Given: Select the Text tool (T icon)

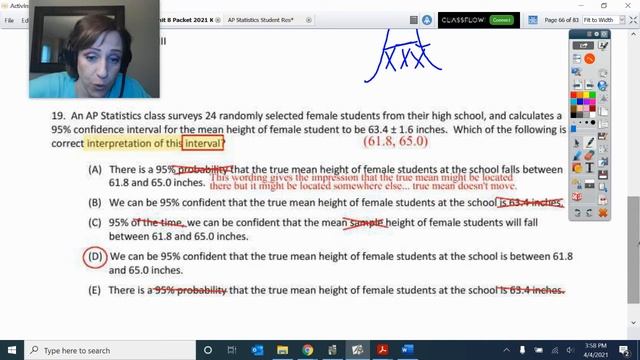Looking at the screenshot, I should [589, 167].
